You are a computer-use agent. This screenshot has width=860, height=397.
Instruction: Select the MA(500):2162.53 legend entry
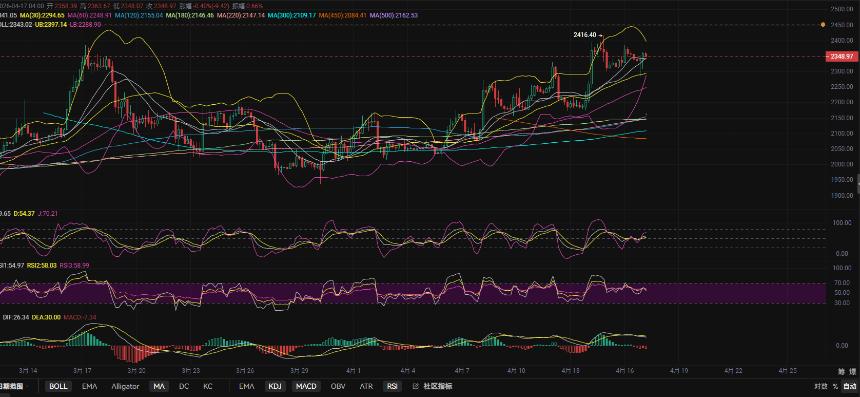[x=393, y=16]
